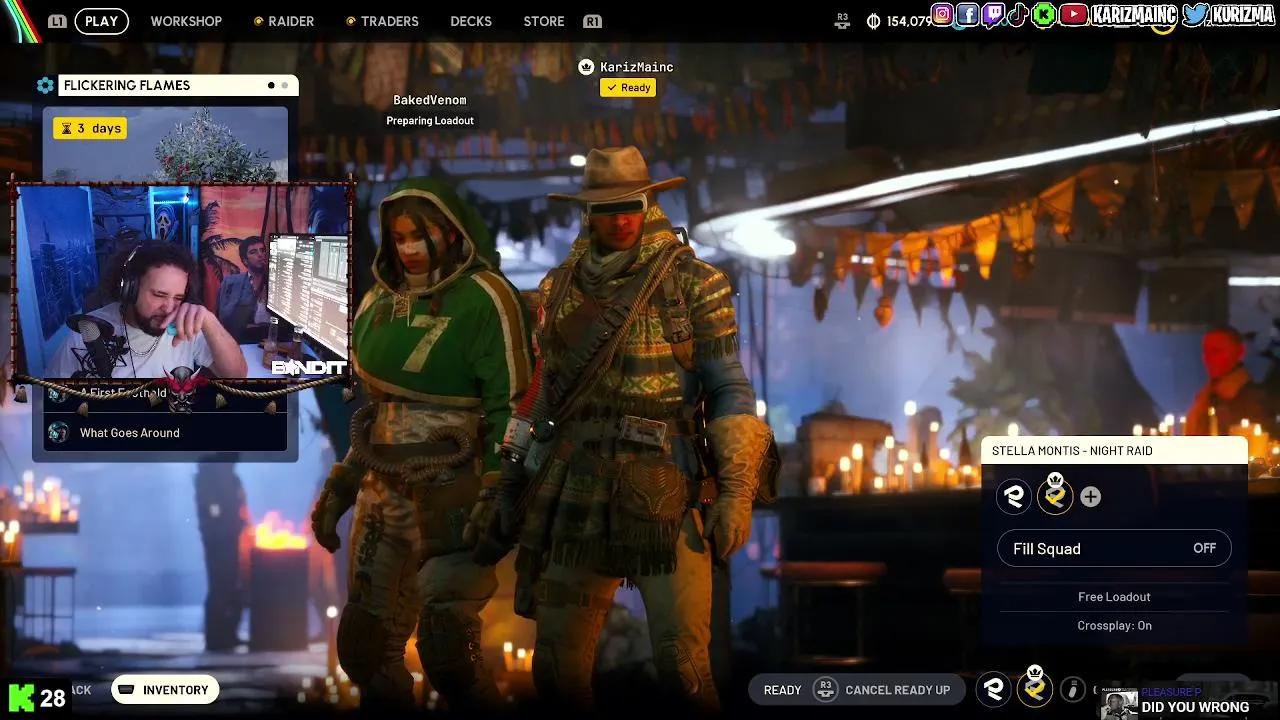Toggle the yellow Ready status badge

[x=627, y=88]
